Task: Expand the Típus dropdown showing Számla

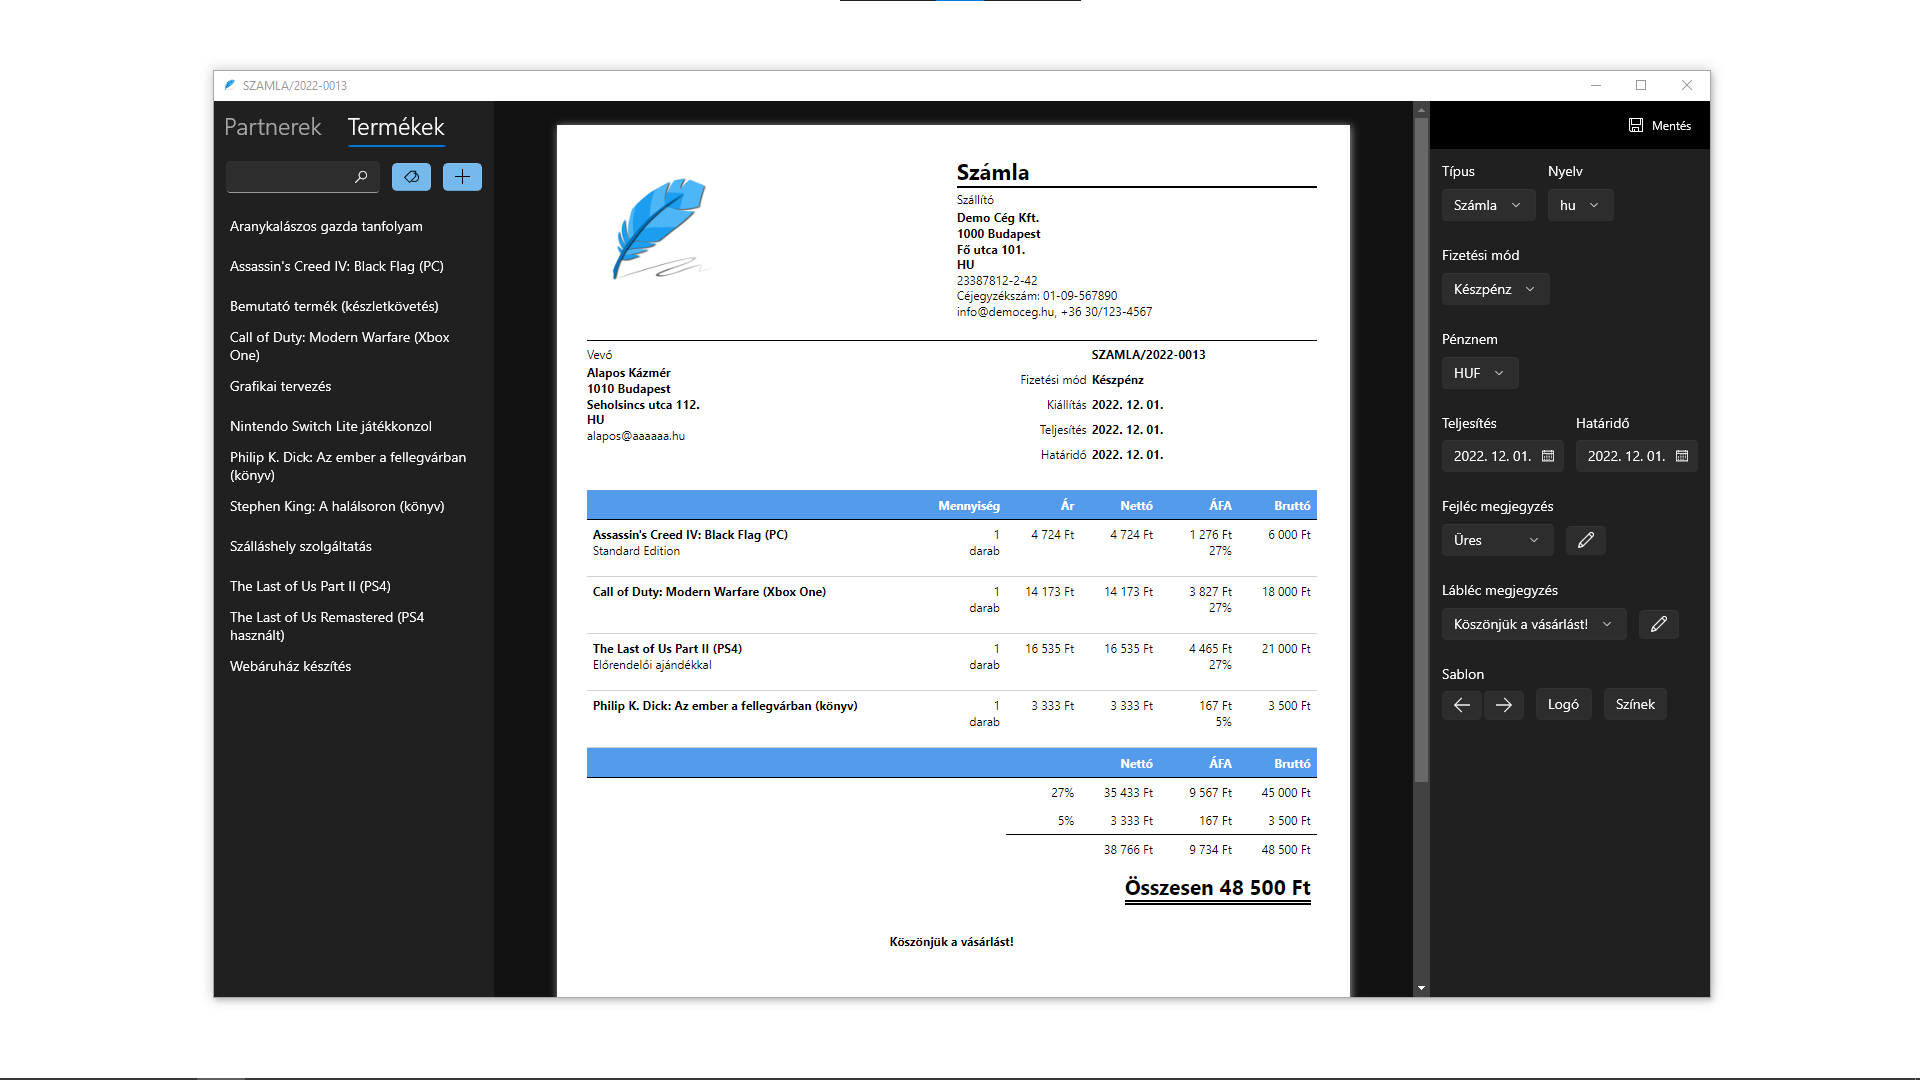Action: click(x=1487, y=205)
